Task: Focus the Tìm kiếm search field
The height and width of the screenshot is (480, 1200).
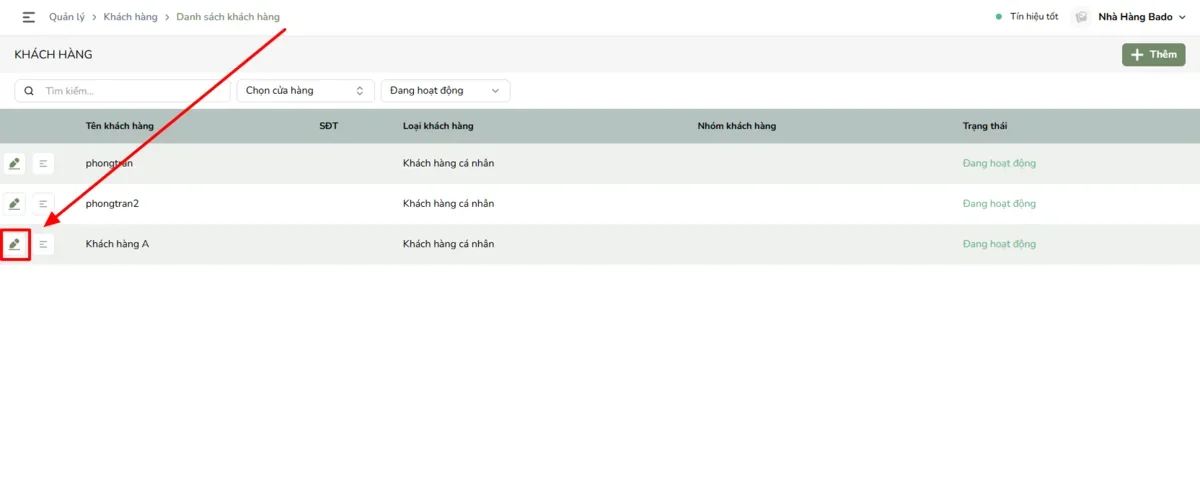Action: (x=121, y=91)
